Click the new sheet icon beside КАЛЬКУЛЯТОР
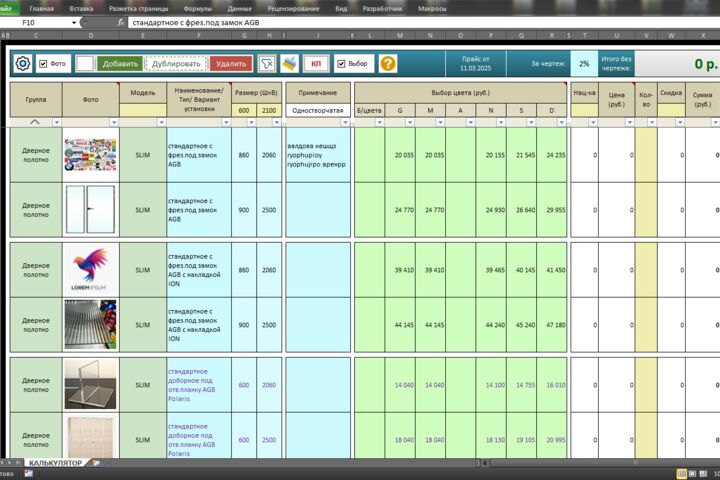This screenshot has height=480, width=720. tap(96, 463)
